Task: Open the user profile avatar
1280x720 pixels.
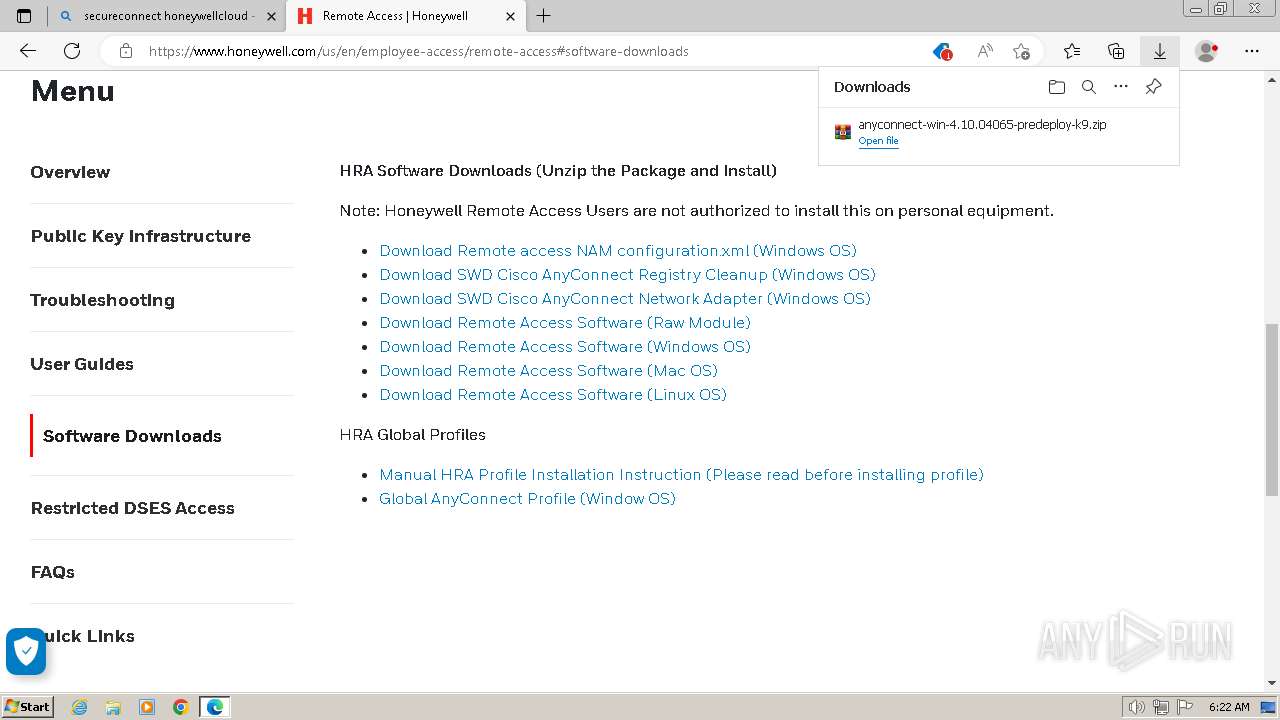Action: point(1207,51)
